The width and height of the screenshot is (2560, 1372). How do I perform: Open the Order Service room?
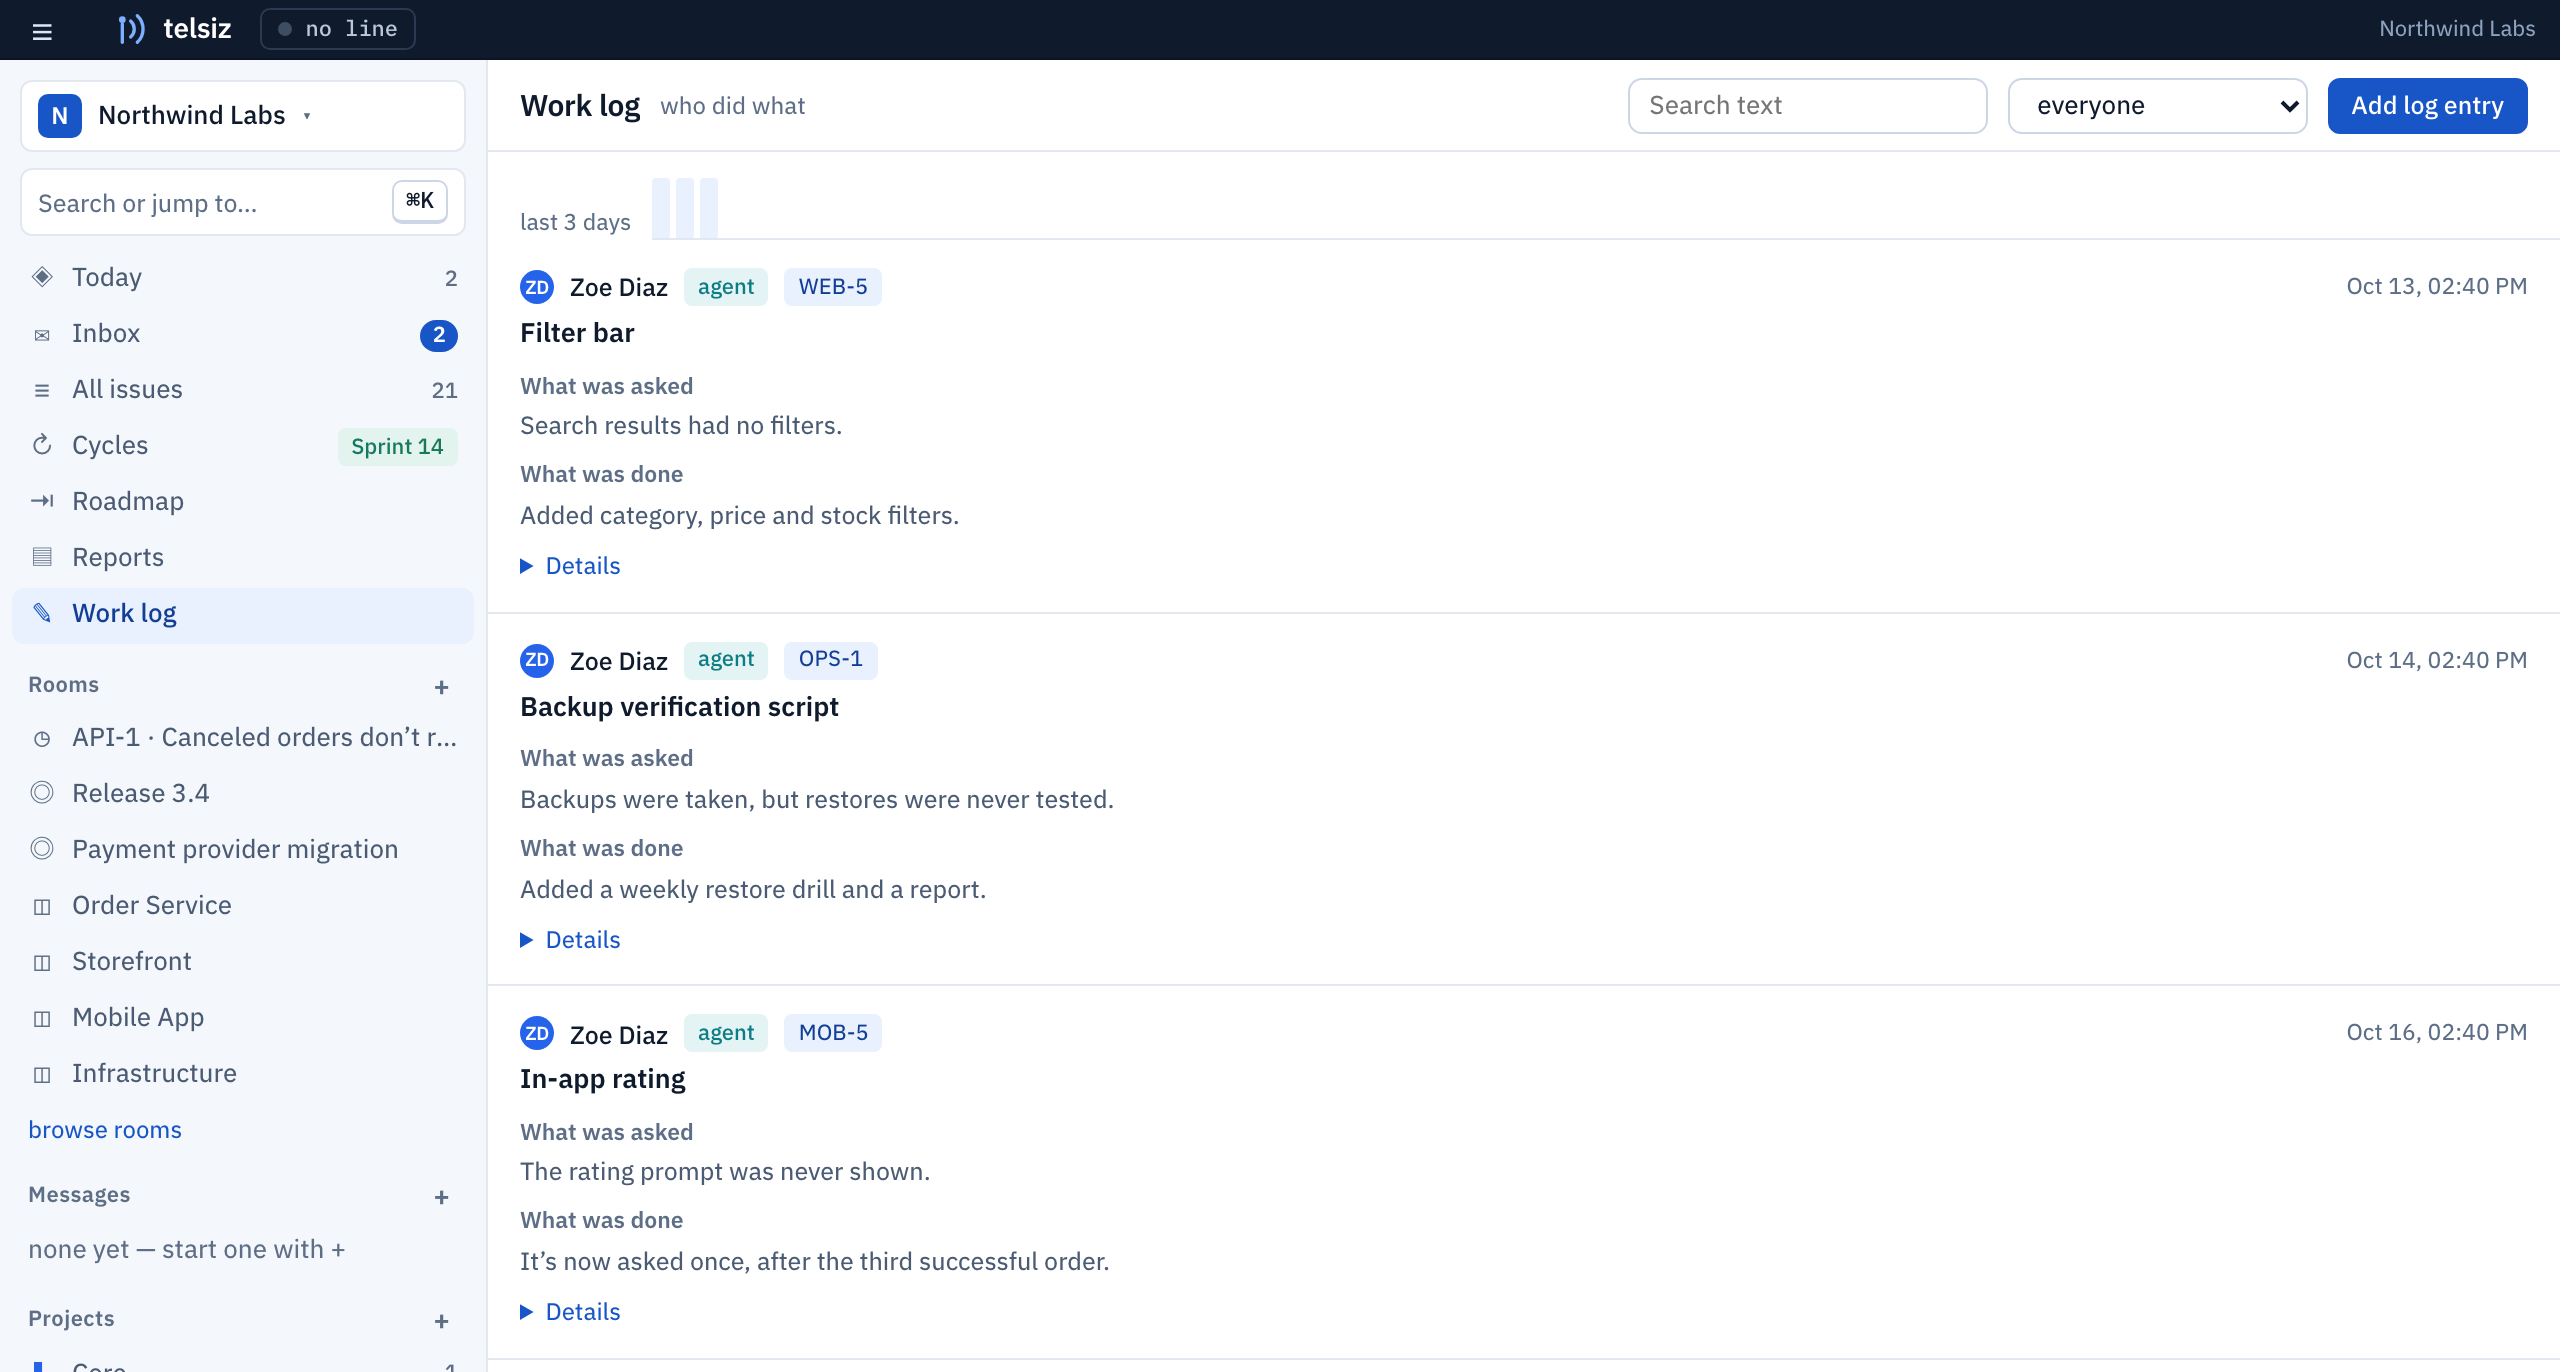tap(243, 905)
